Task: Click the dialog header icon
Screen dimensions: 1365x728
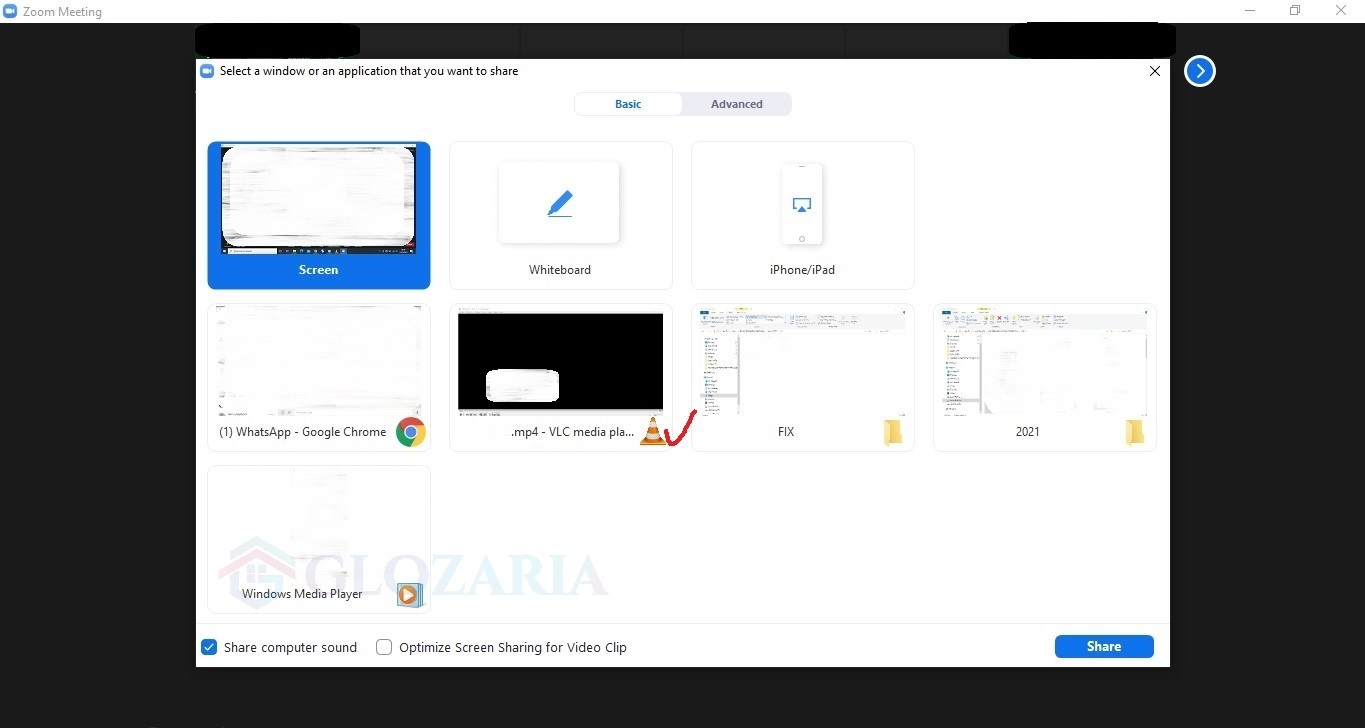Action: tap(206, 70)
